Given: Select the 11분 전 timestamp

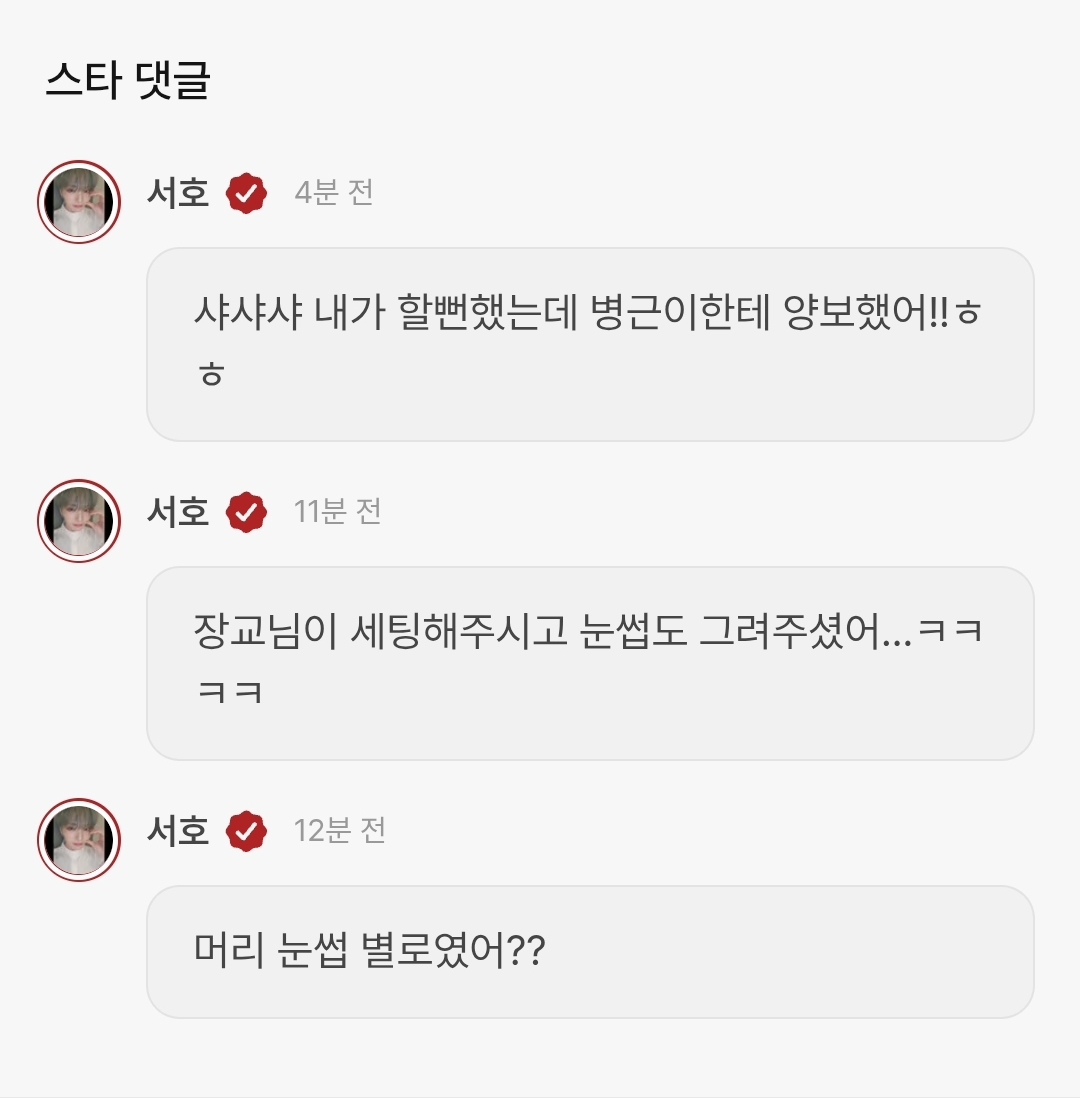Looking at the screenshot, I should (x=337, y=511).
